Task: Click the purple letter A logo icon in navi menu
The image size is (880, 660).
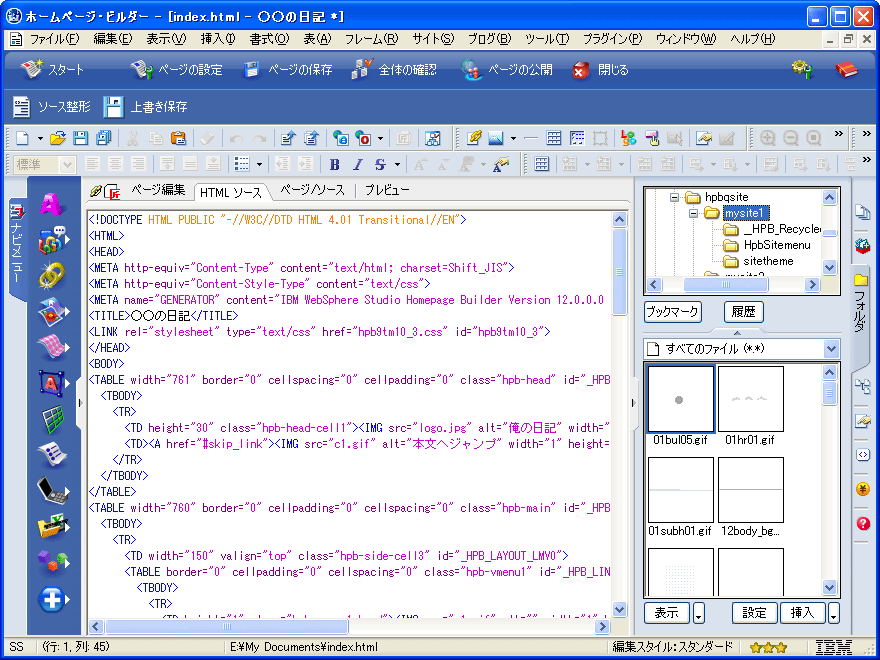Action: (51, 204)
